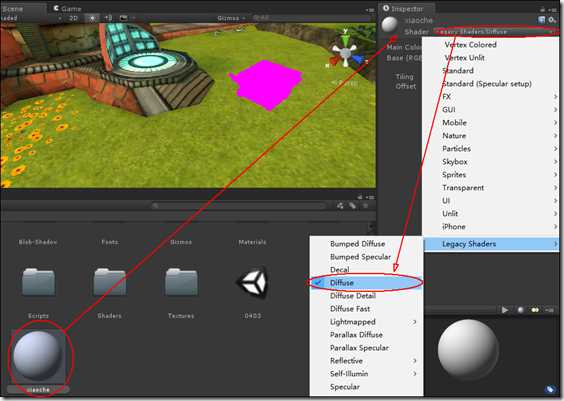Toggle scene audio speaker icon
564x401 pixels.
[108, 18]
